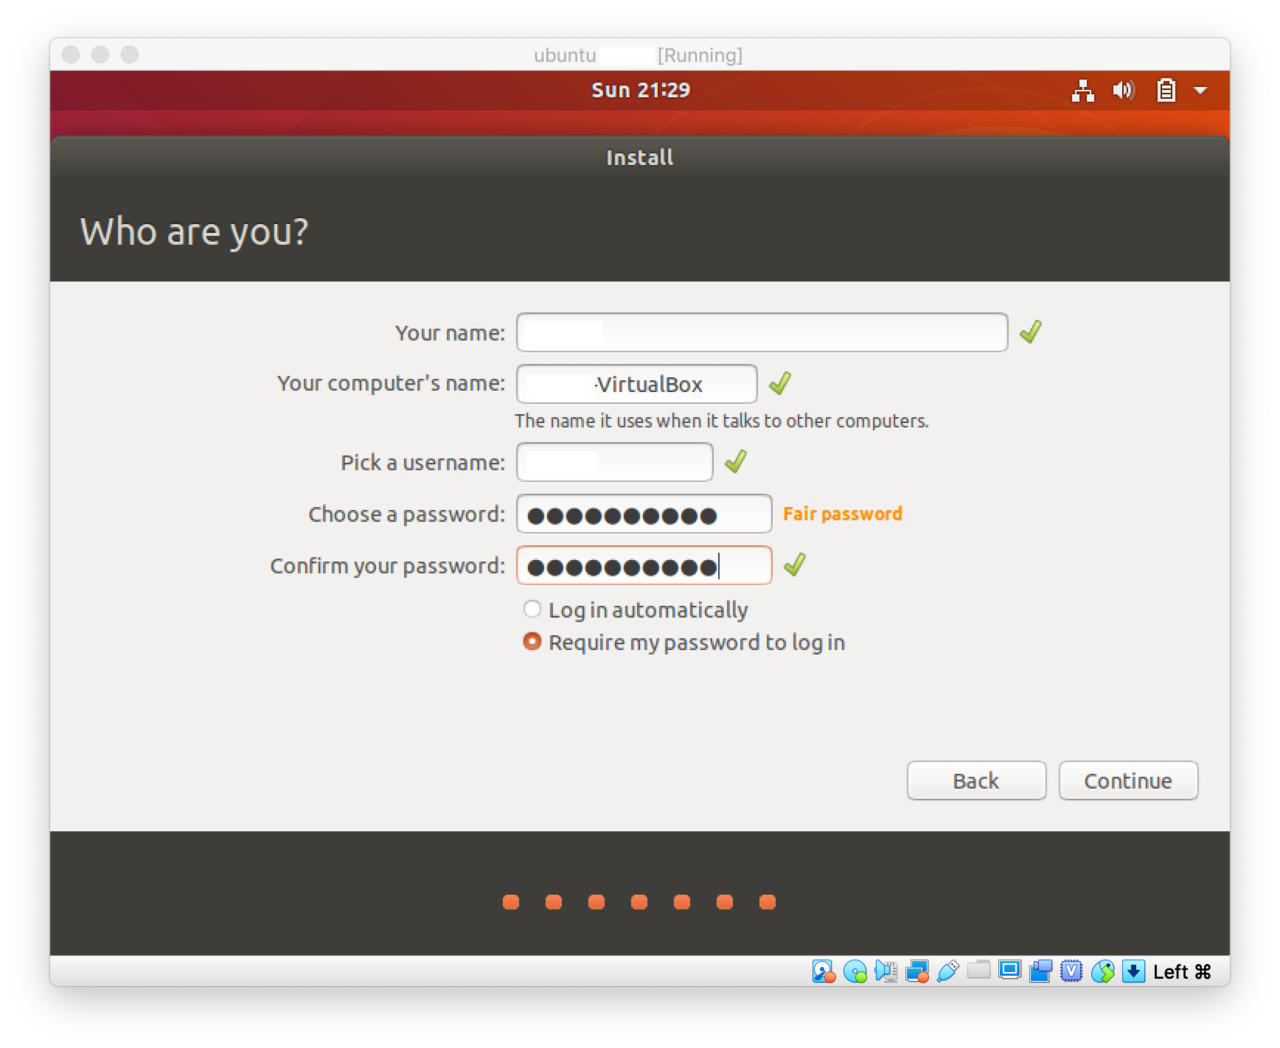Click the audio device icon in VirtualBox status bar
The height and width of the screenshot is (1048, 1280).
886,971
